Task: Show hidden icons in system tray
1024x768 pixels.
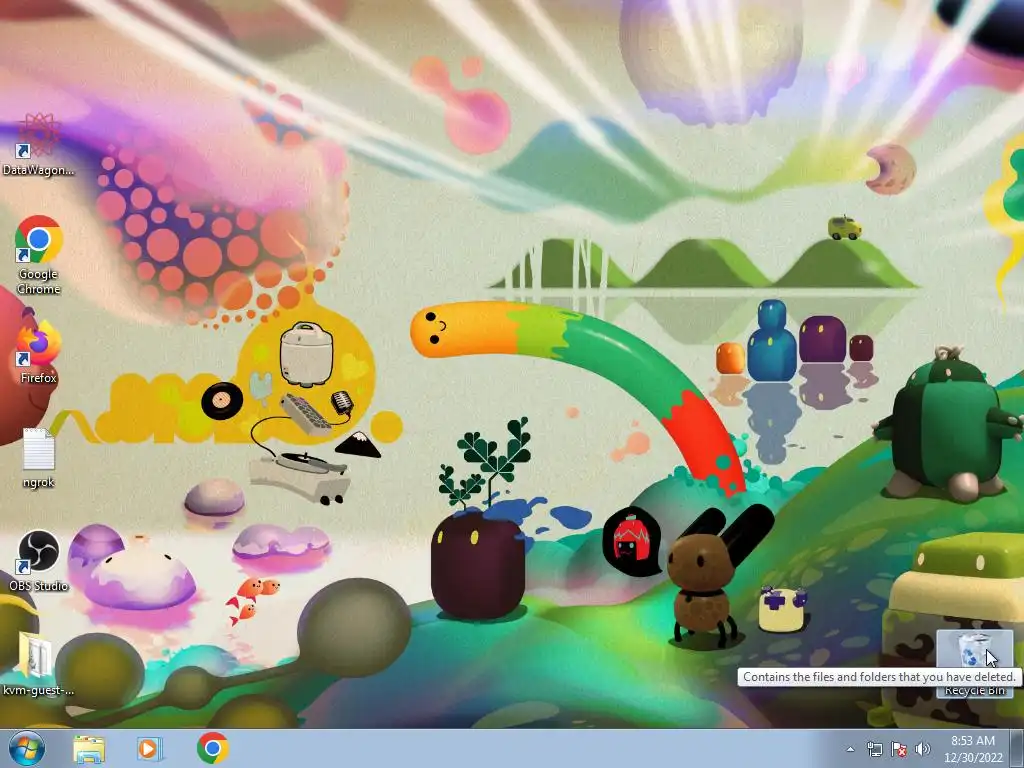Action: coord(850,749)
